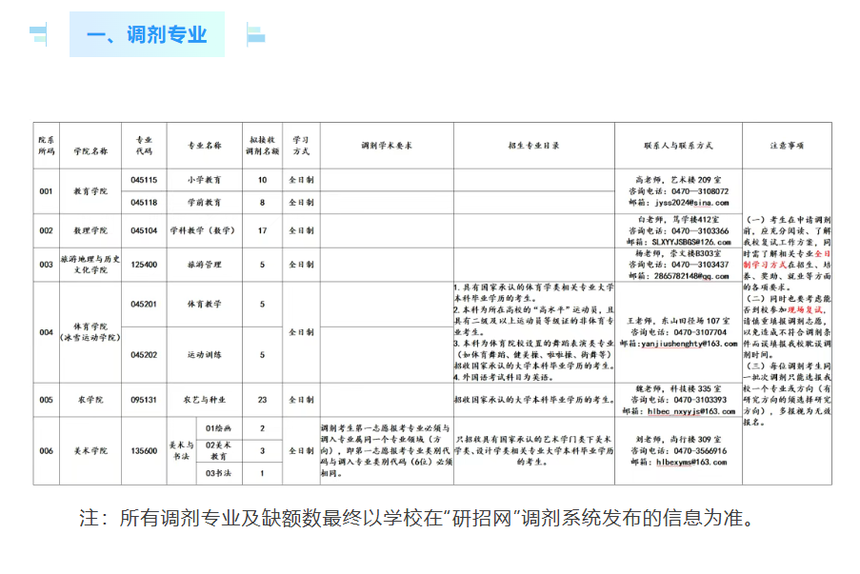Click email 2865782148@qq.com
The image size is (860, 574).
[x=692, y=276]
